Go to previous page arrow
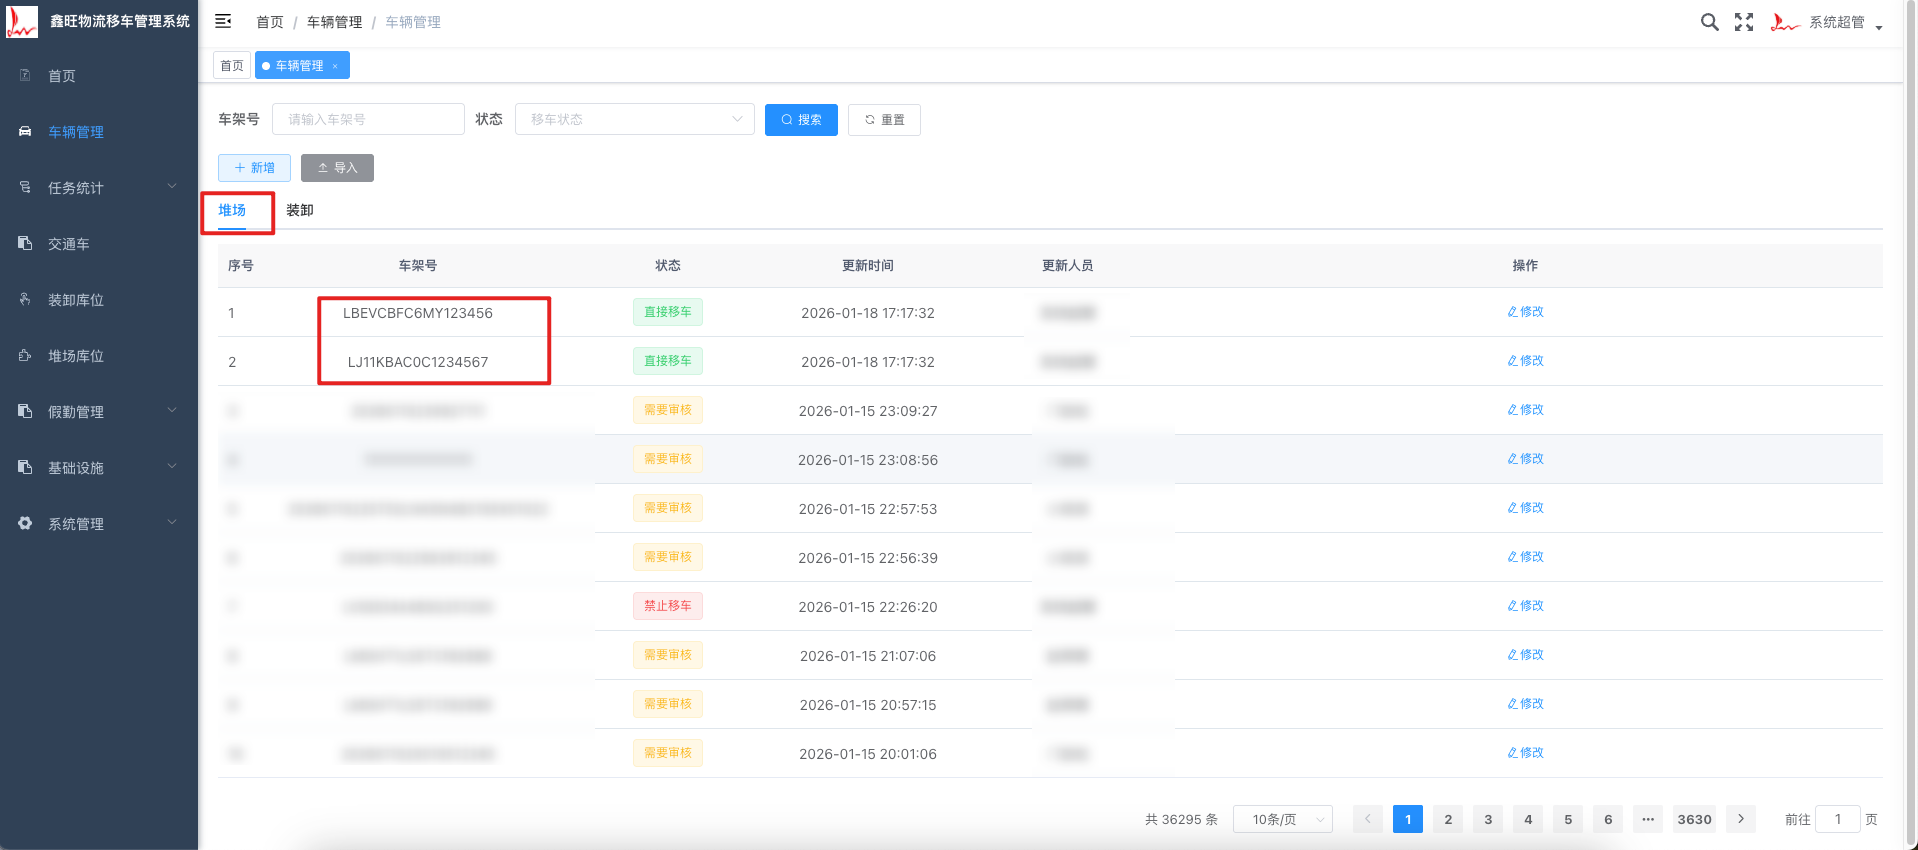The height and width of the screenshot is (850, 1918). [1368, 819]
